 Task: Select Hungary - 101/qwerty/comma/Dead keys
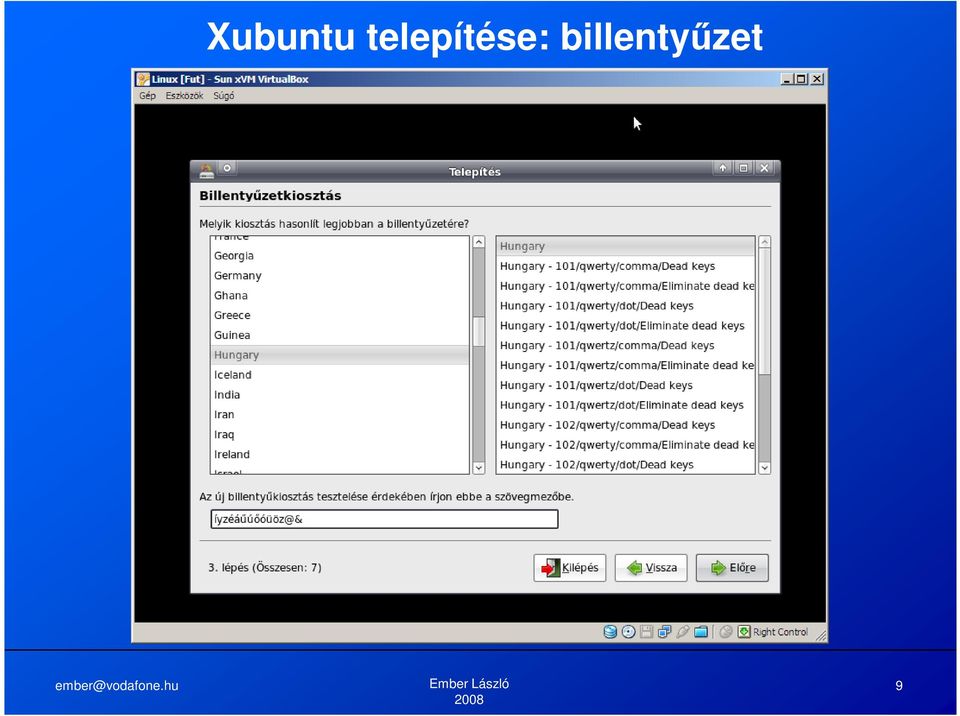point(626,266)
